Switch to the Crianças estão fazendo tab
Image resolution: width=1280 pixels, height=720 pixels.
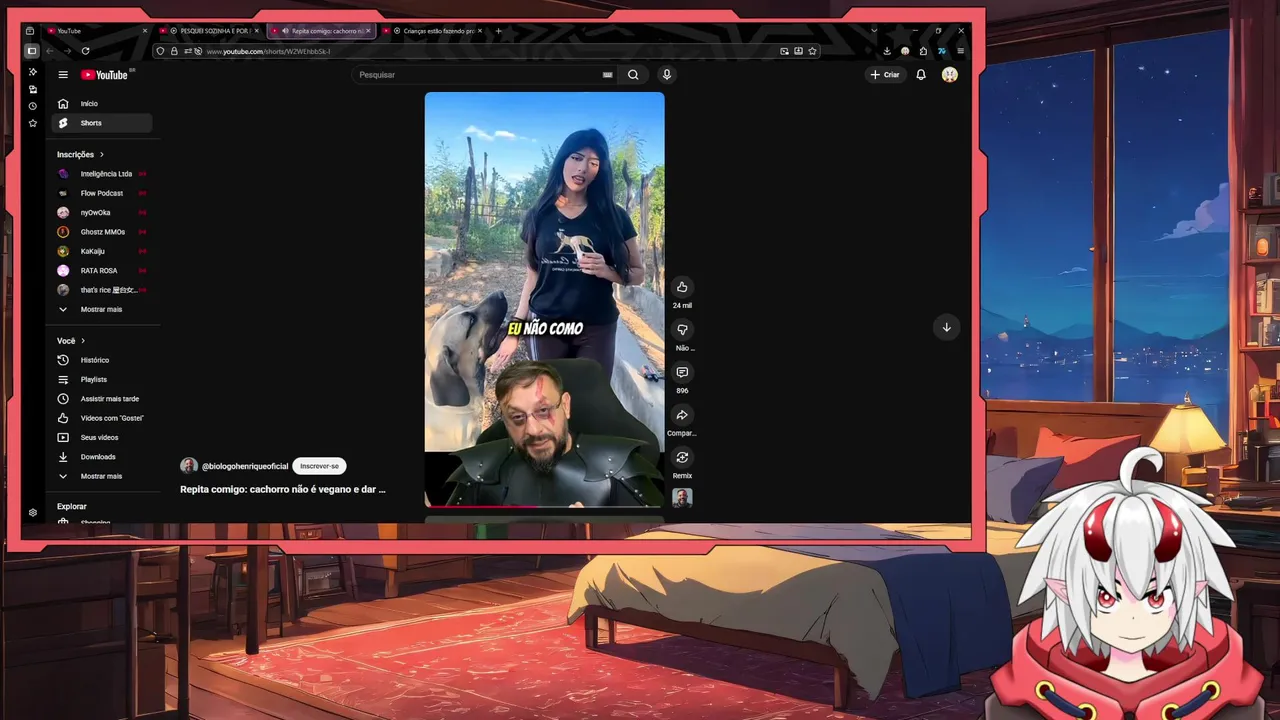tap(432, 31)
